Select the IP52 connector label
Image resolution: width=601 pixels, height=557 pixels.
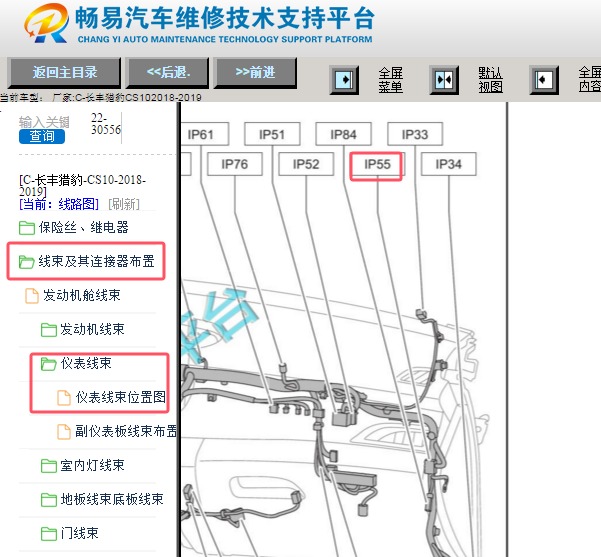pos(306,164)
